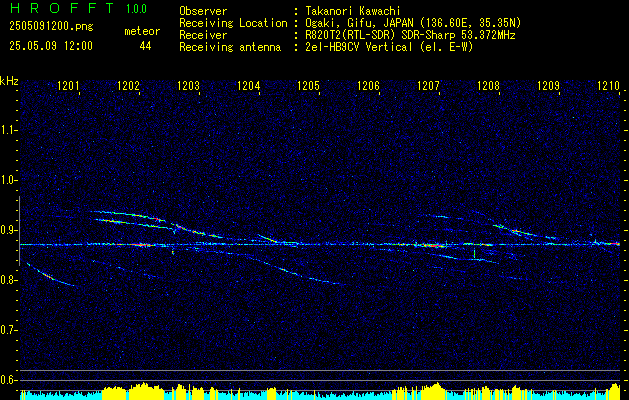
Task: Click the bright echo trace below 1201
Action: [x=50, y=275]
